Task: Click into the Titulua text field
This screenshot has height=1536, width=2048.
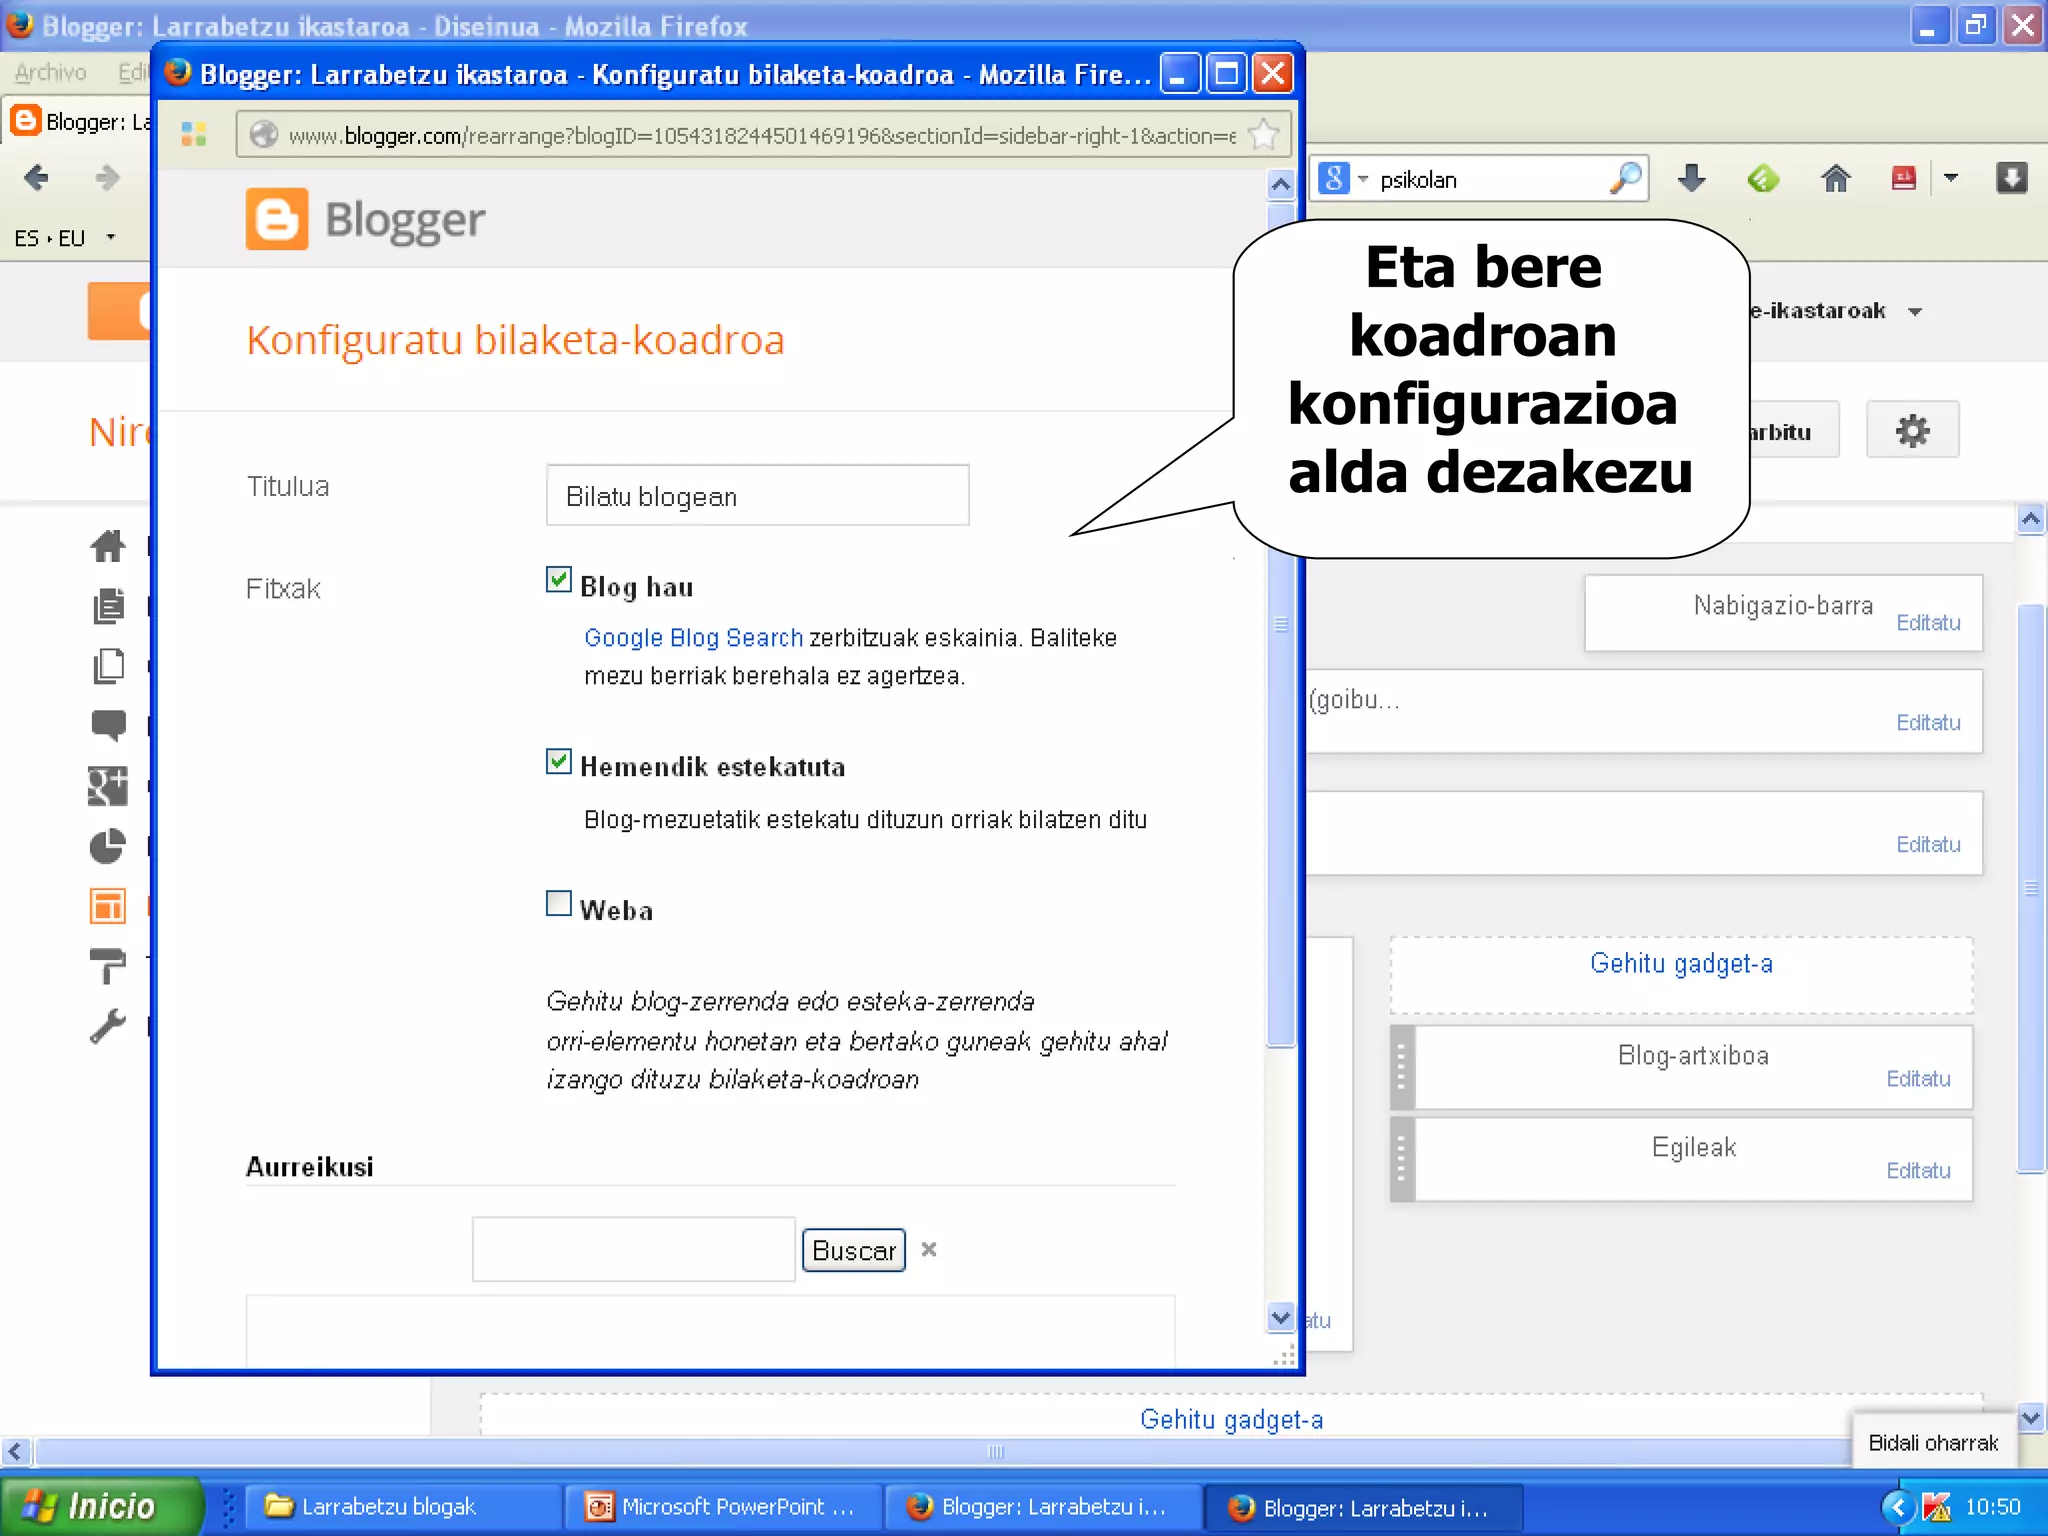Action: click(757, 496)
